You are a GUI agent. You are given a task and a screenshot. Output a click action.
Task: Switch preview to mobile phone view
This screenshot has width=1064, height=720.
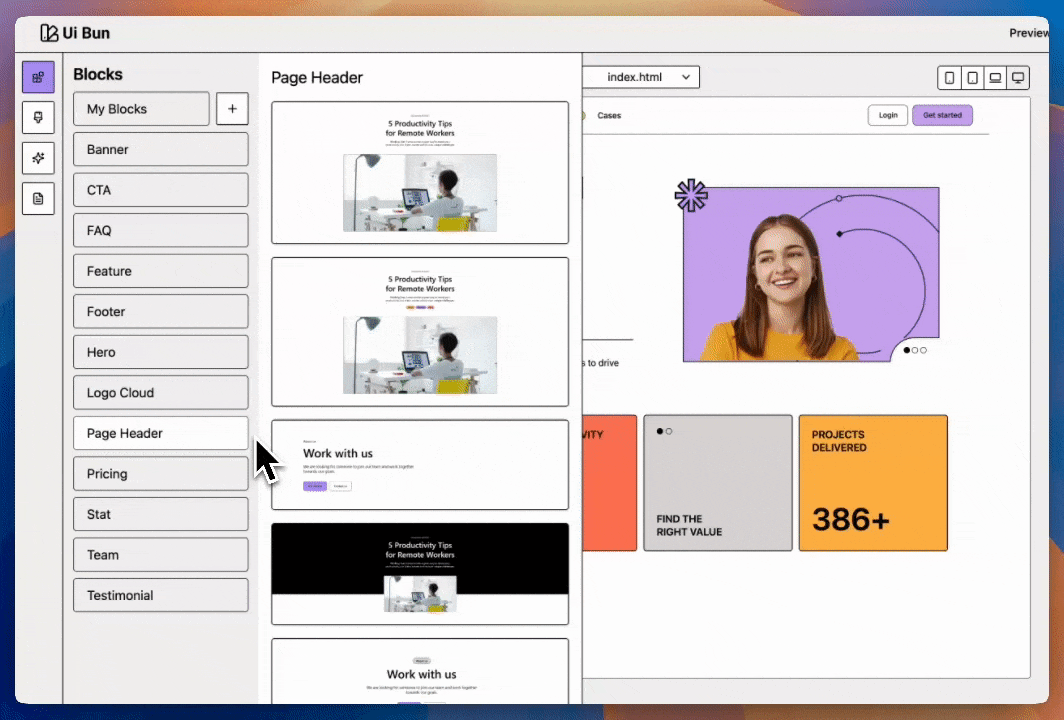point(949,77)
